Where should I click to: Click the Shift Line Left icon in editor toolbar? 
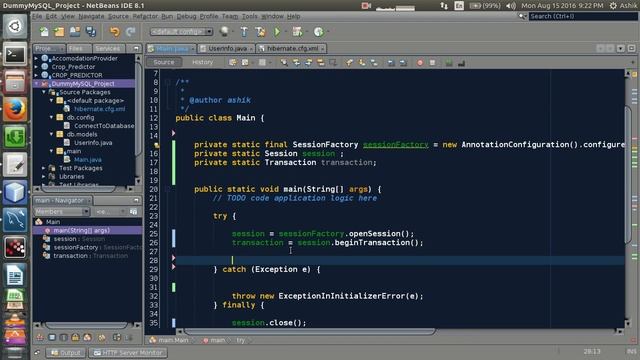[391, 62]
